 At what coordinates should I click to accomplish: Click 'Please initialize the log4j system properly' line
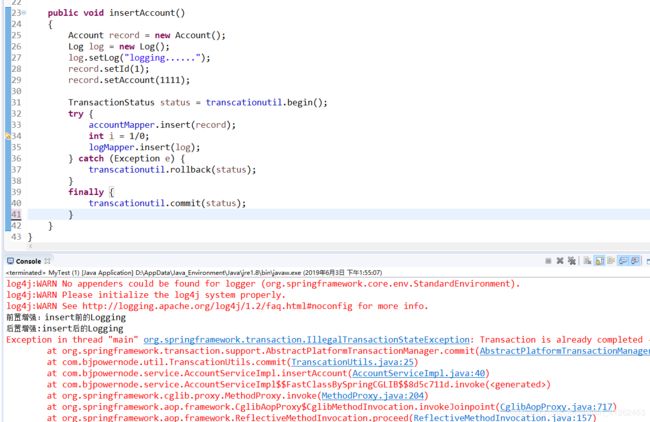(x=146, y=295)
